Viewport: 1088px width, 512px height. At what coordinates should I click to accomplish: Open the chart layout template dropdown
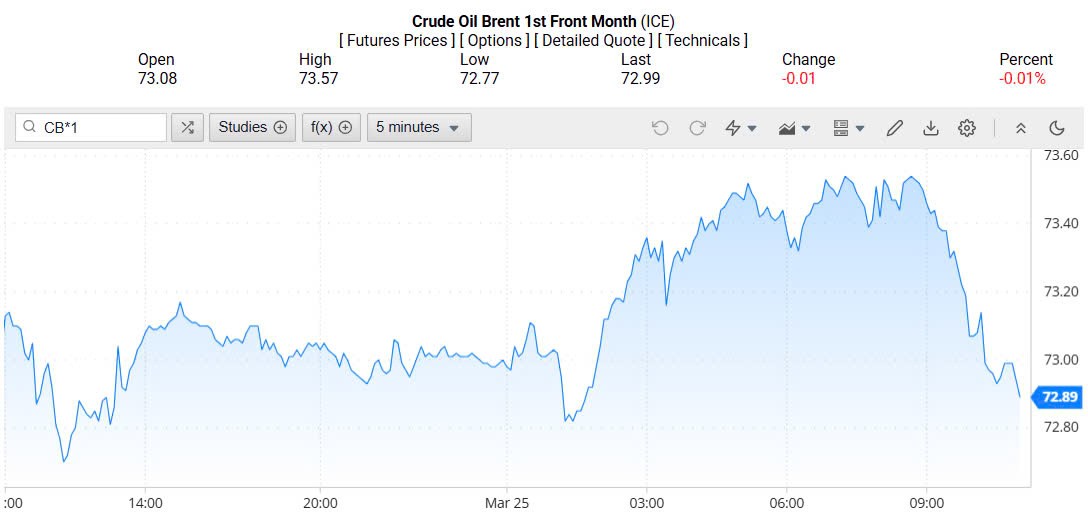point(848,128)
